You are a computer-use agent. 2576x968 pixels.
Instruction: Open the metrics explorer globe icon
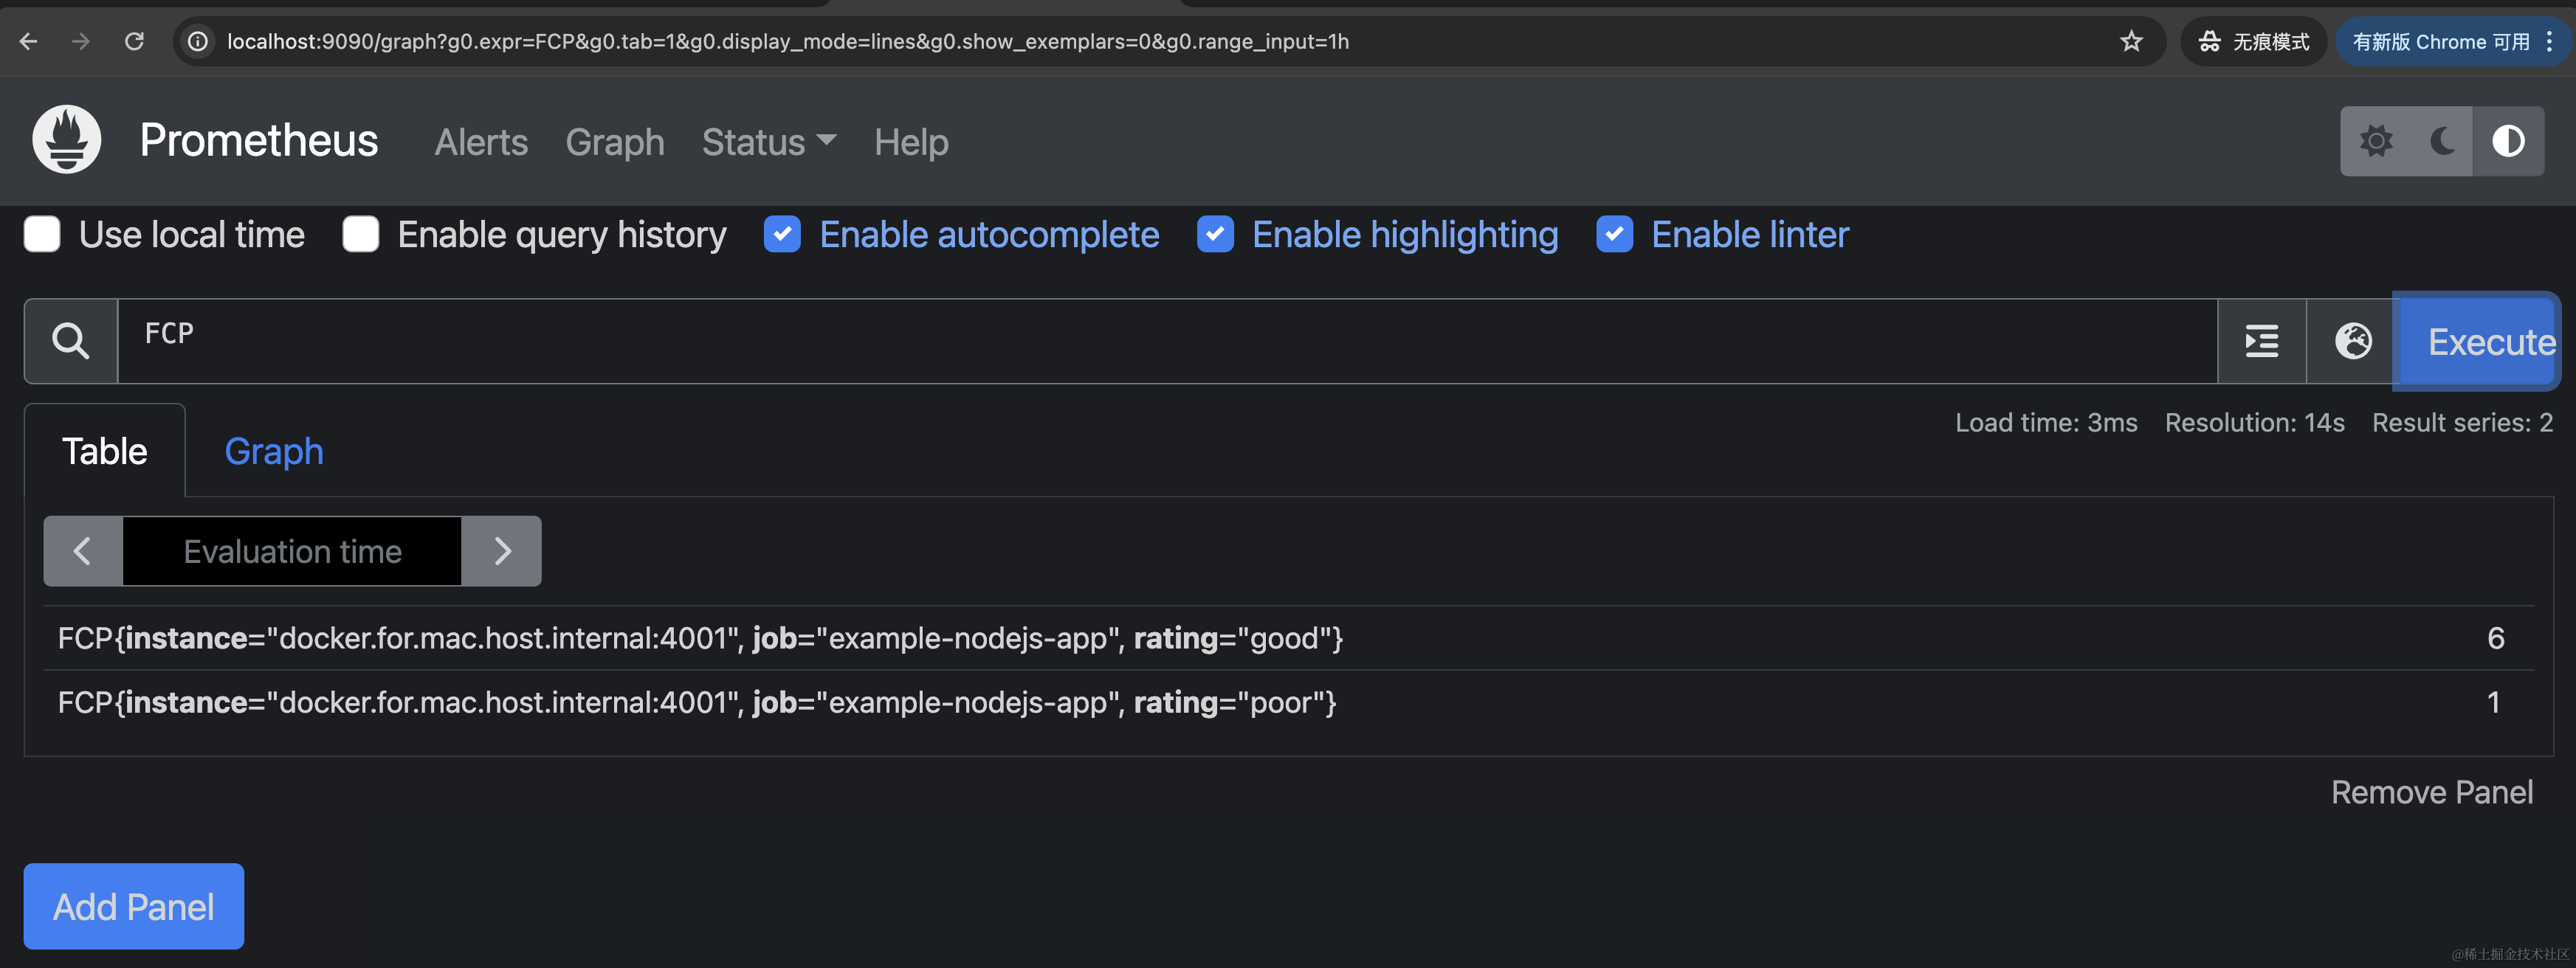point(2352,341)
